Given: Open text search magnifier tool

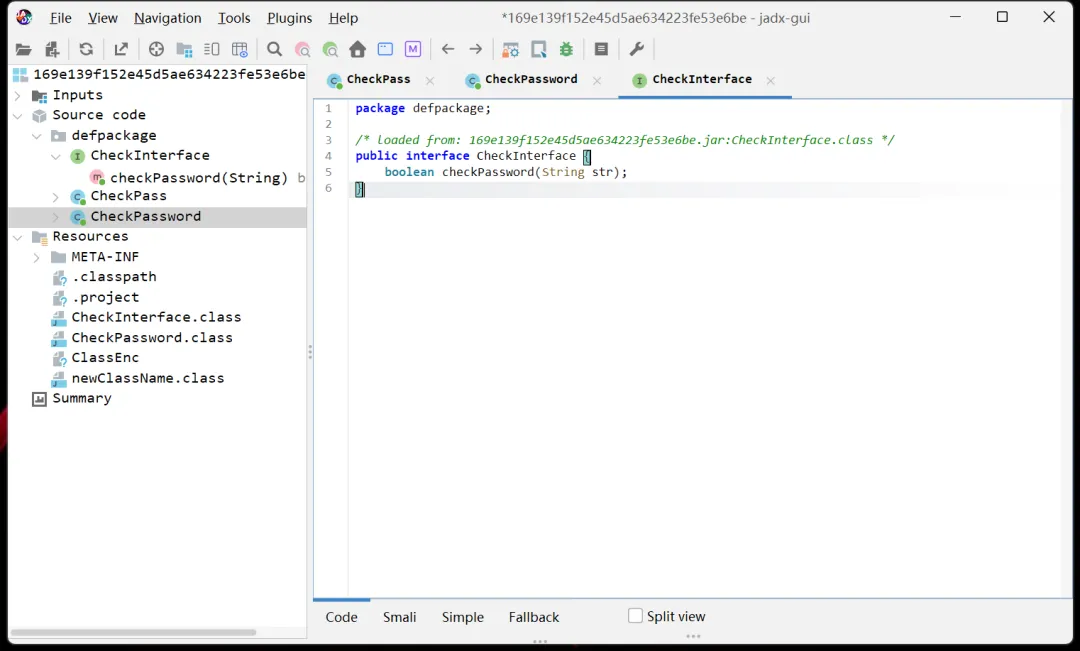Looking at the screenshot, I should tap(274, 49).
